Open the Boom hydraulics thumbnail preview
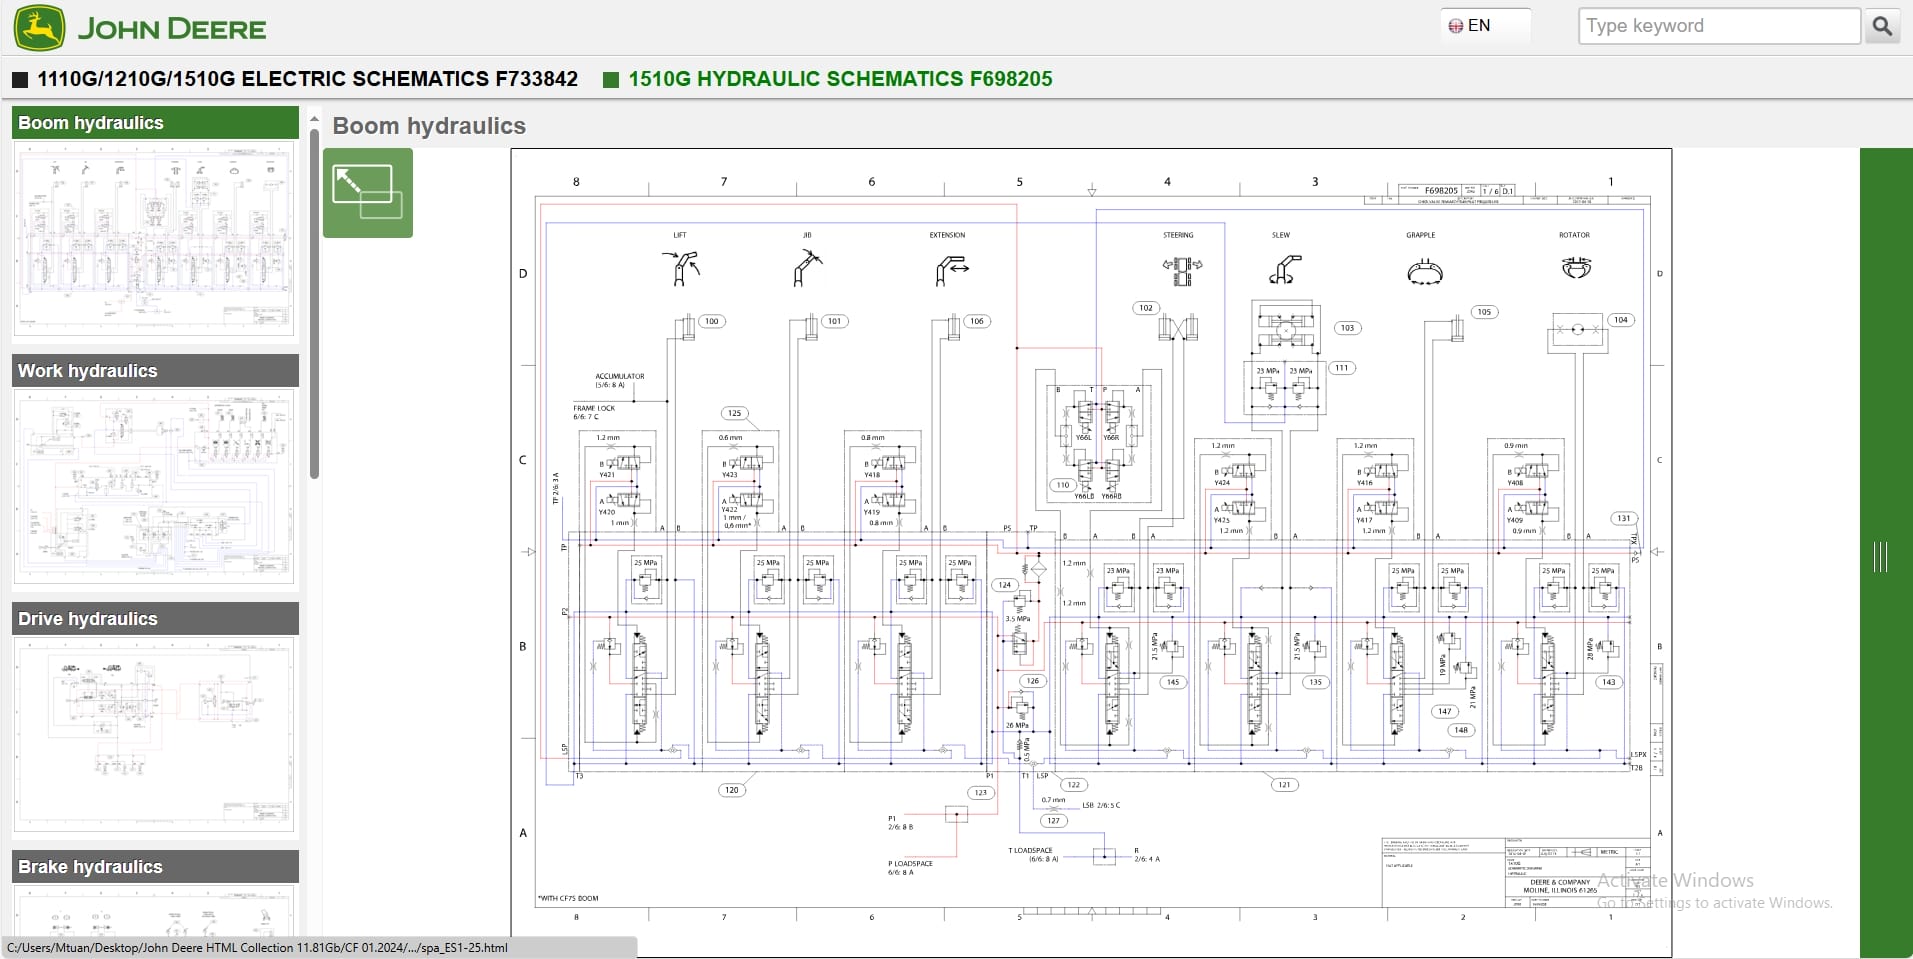 [154, 239]
